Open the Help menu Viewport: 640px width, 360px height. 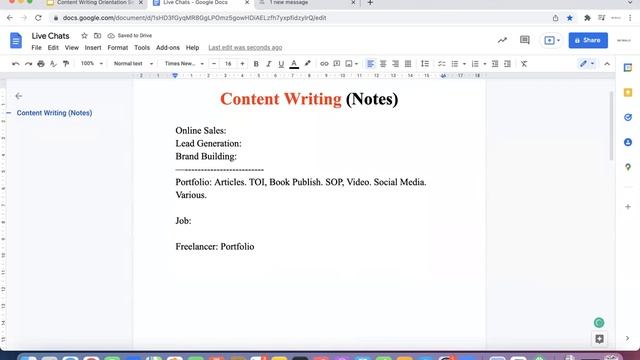[192, 48]
